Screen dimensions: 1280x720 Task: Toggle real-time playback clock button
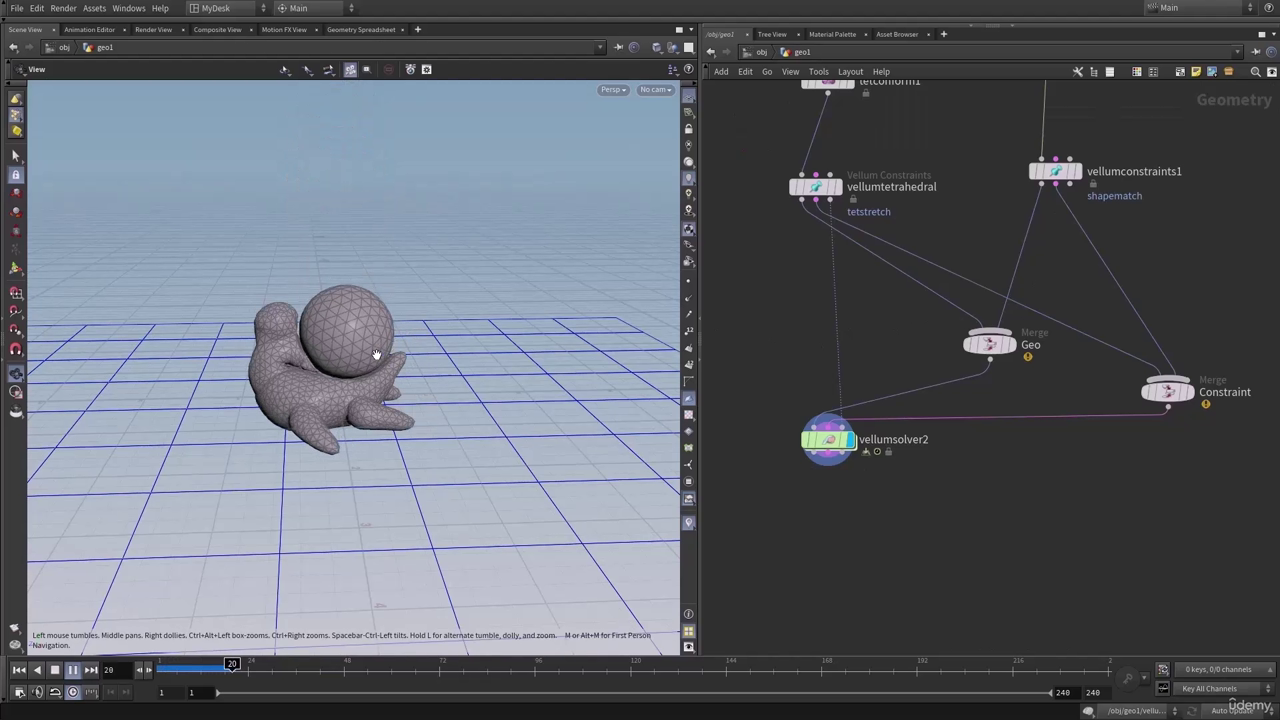pos(72,692)
